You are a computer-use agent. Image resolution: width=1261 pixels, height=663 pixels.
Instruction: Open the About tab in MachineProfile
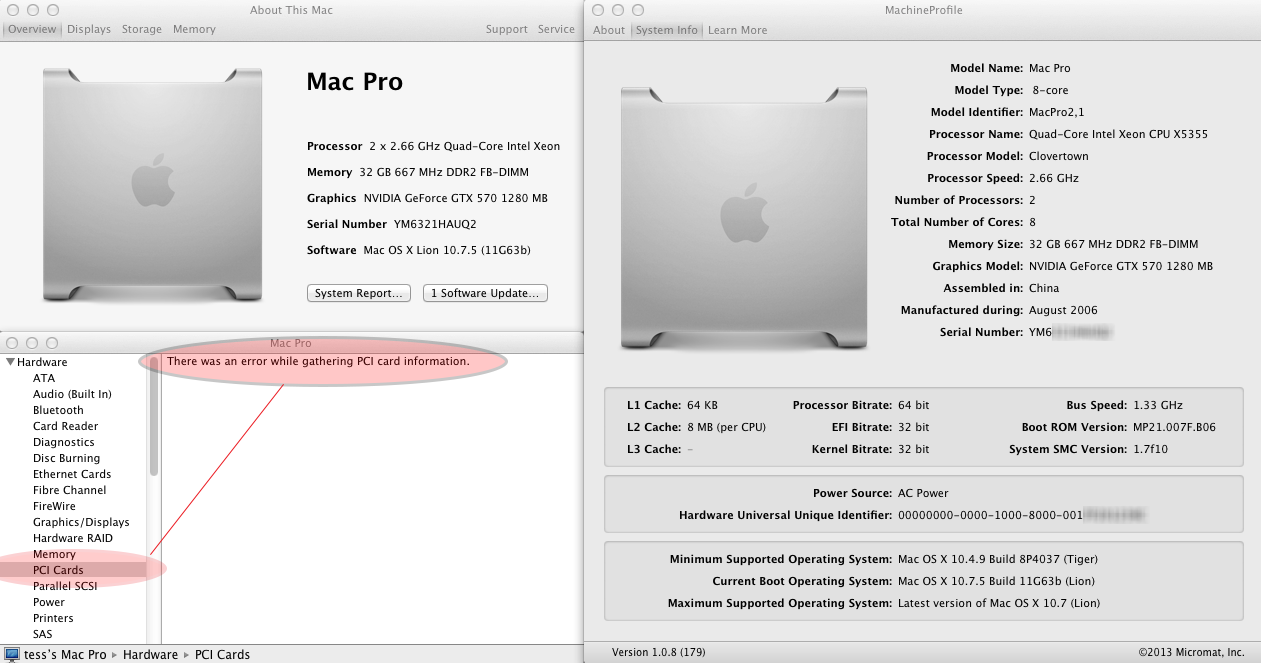[609, 30]
